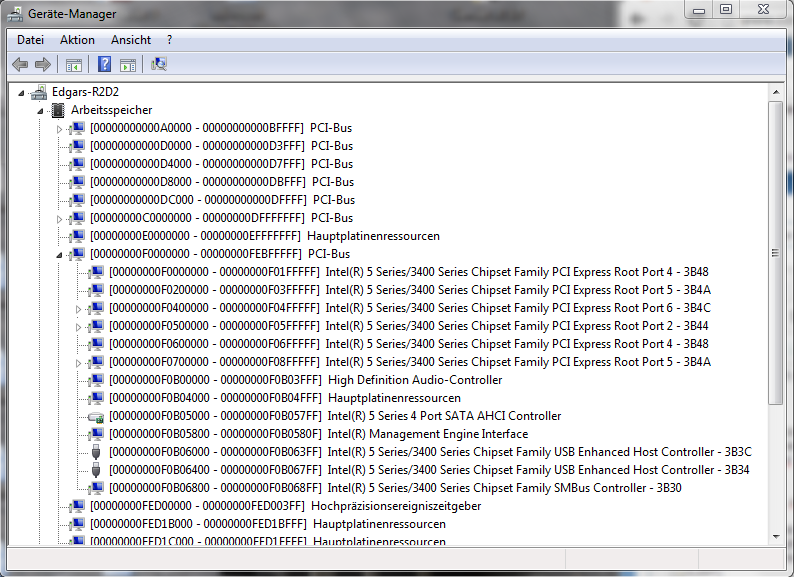Click the Edgars-R2D2 label
This screenshot has height=577, width=794.
click(86, 92)
